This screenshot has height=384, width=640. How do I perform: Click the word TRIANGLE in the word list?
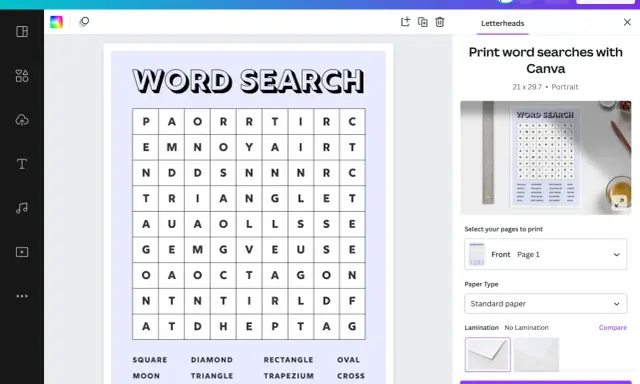coord(212,376)
